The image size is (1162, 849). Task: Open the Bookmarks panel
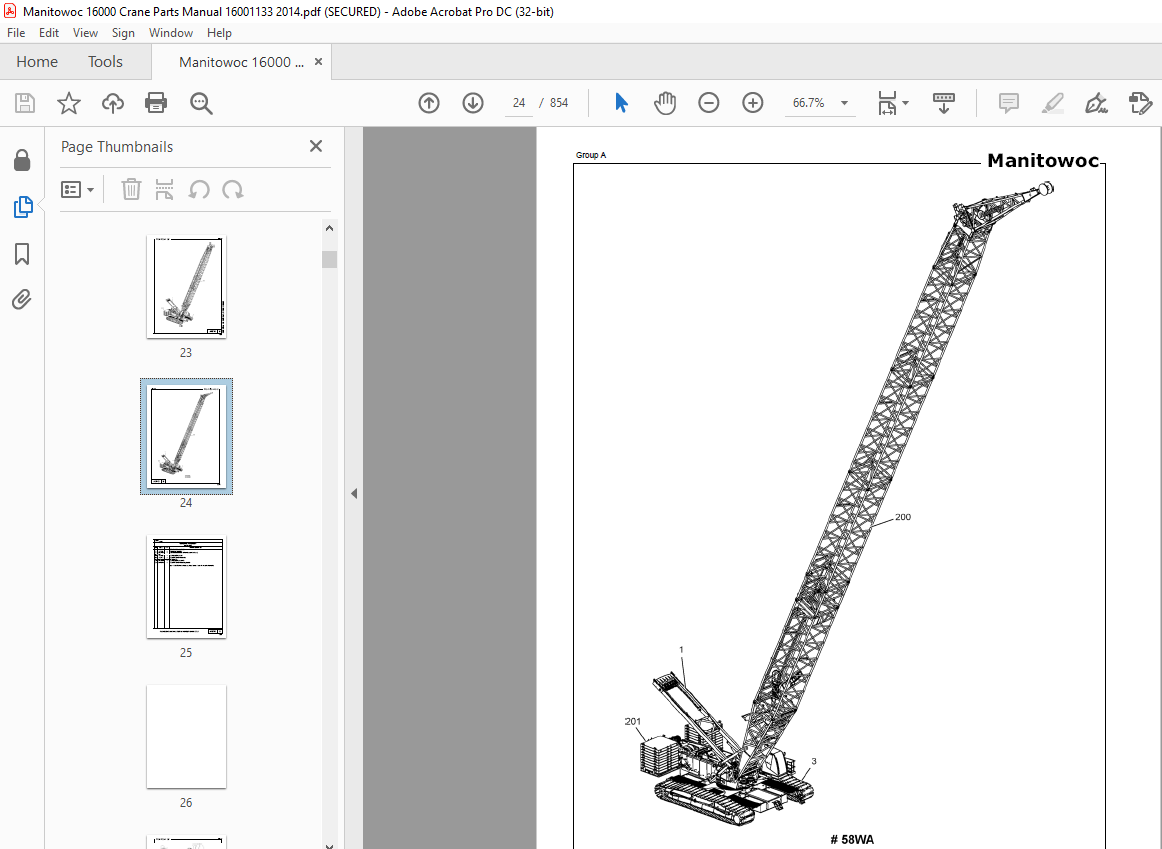coord(22,254)
